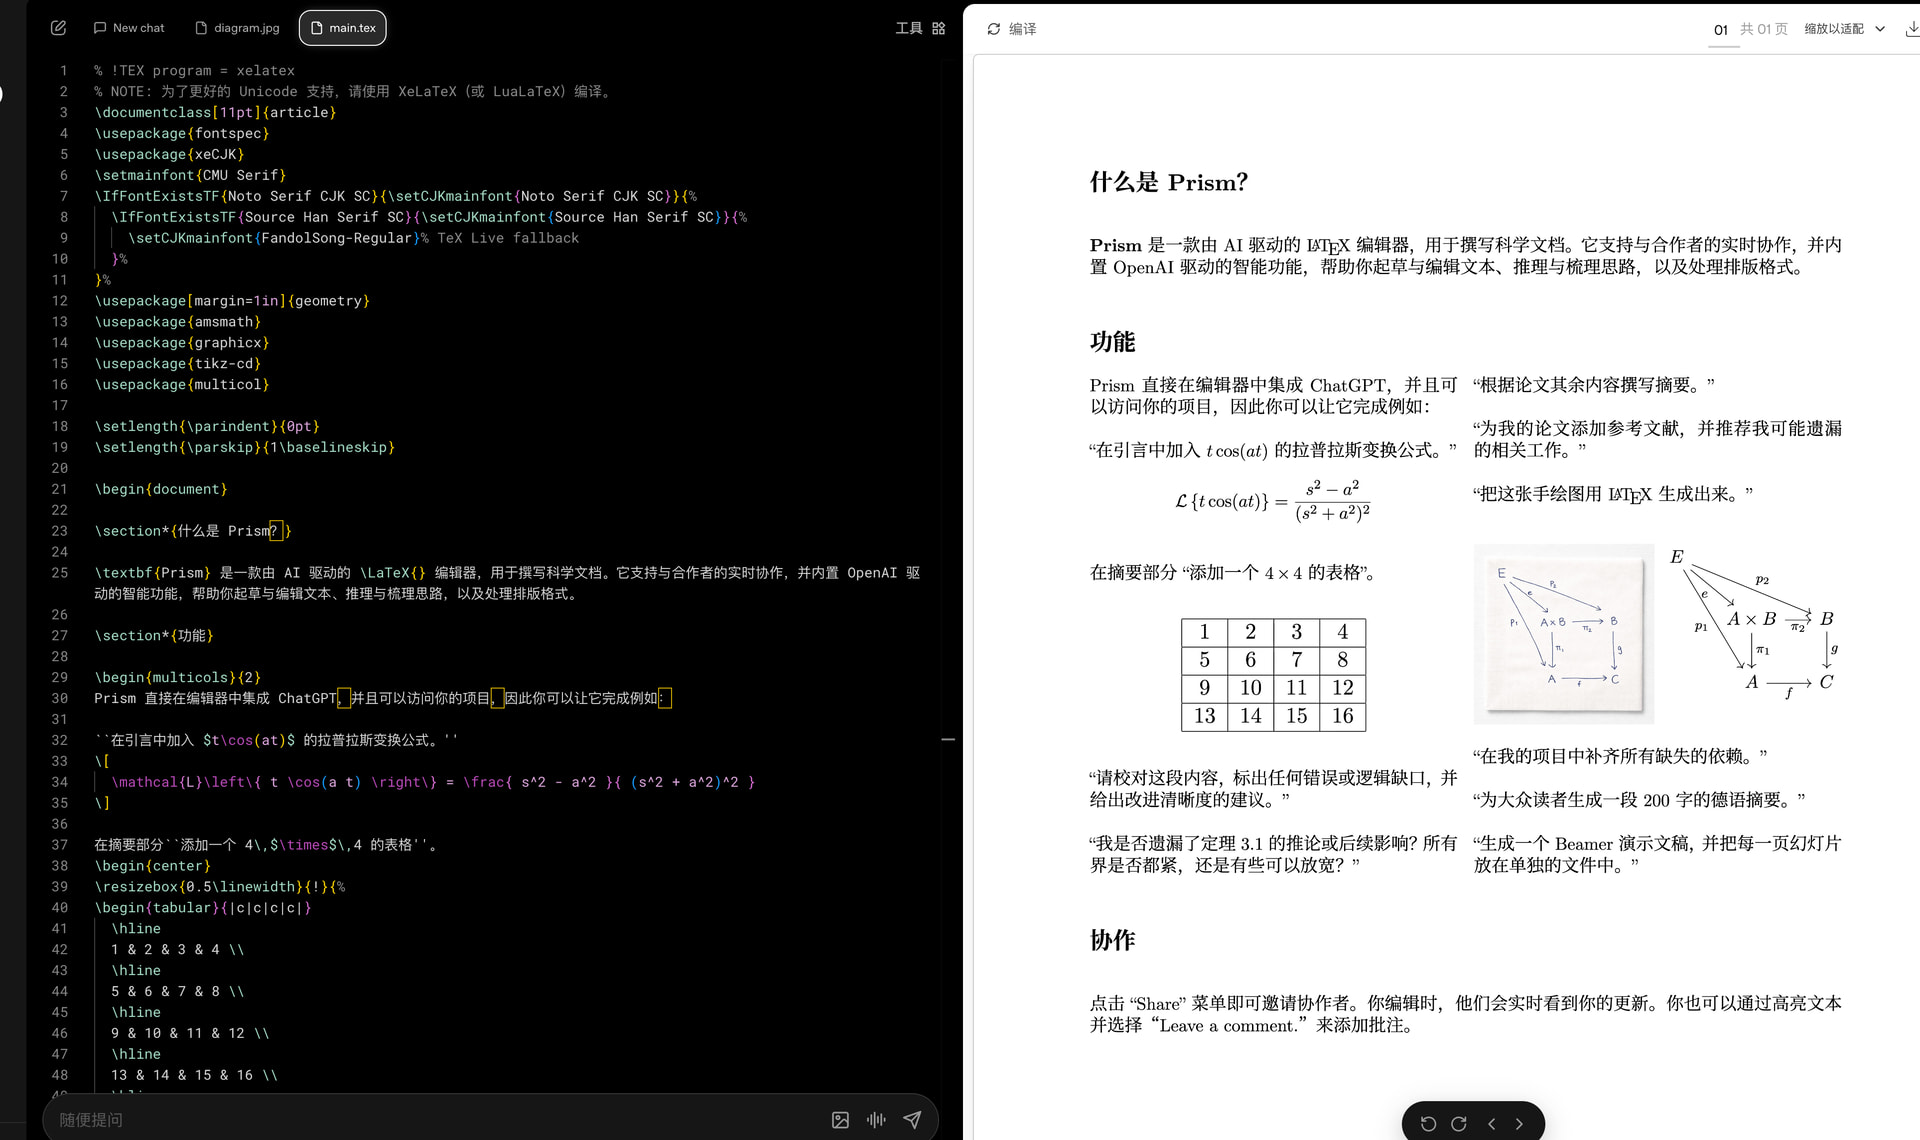
Task: Open the 缩放以适配 zoom dropdown
Action: pos(1844,29)
